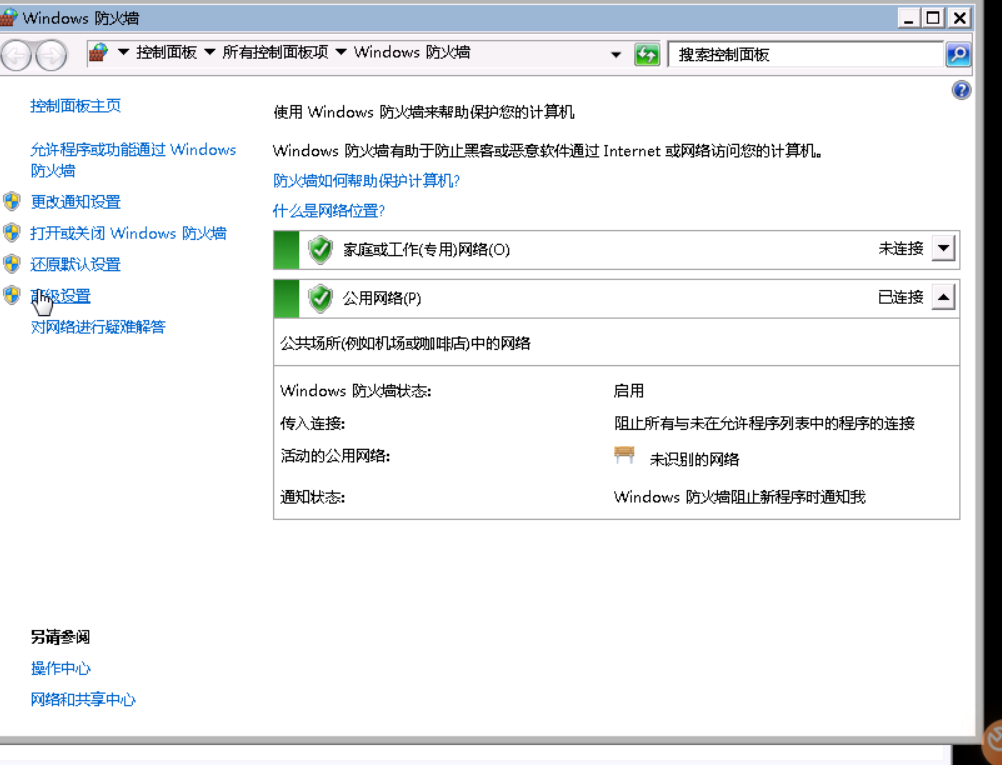The image size is (1002, 765).
Task: Click 活动的公用网络: label
Action: coord(335,456)
